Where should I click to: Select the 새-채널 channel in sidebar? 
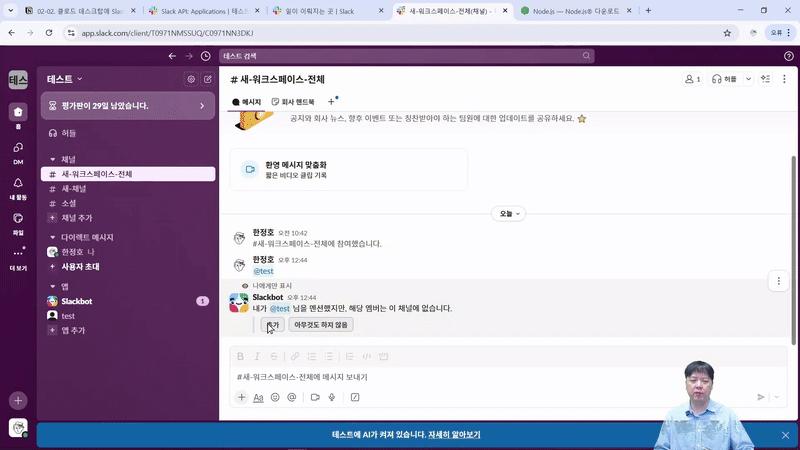[74, 188]
